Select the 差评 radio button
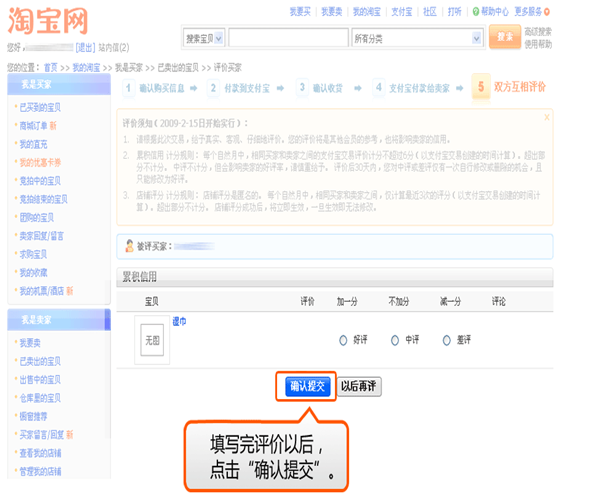The image size is (589, 496). [446, 340]
